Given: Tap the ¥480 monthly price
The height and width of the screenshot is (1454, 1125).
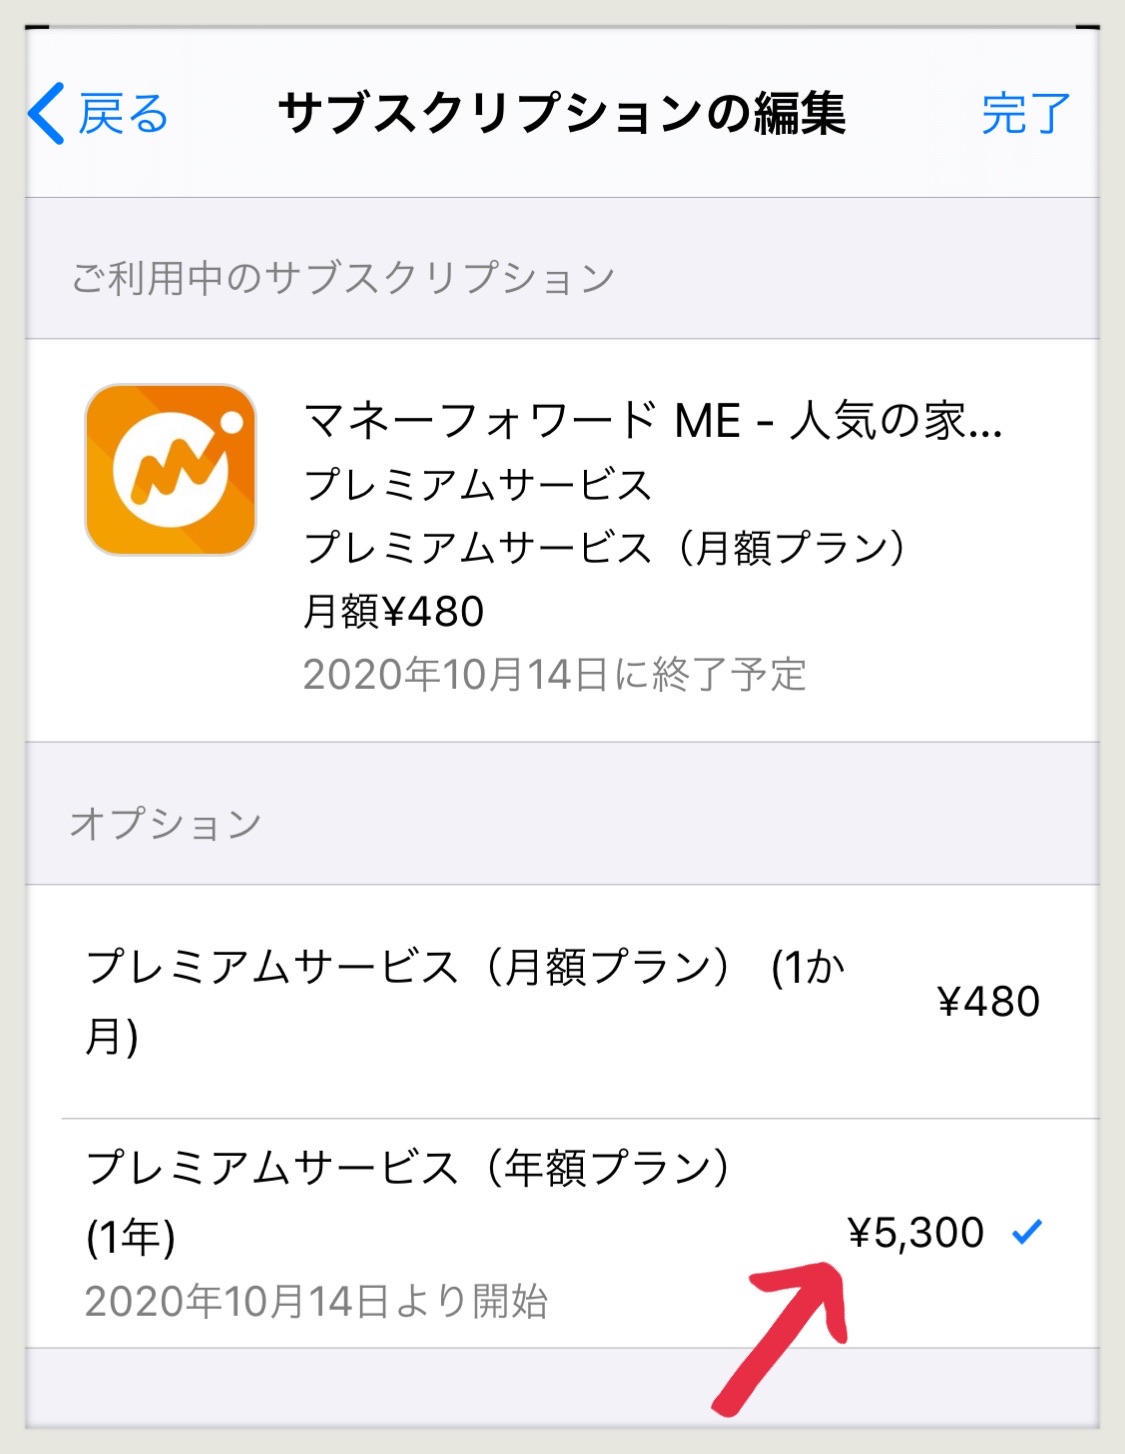Looking at the screenshot, I should coord(989,1001).
